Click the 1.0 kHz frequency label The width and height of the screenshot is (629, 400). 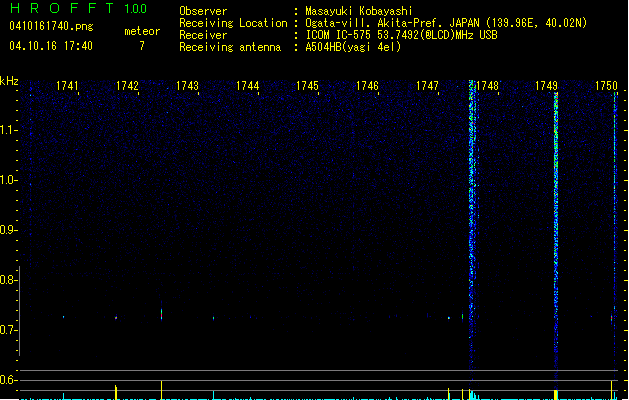[x=8, y=180]
